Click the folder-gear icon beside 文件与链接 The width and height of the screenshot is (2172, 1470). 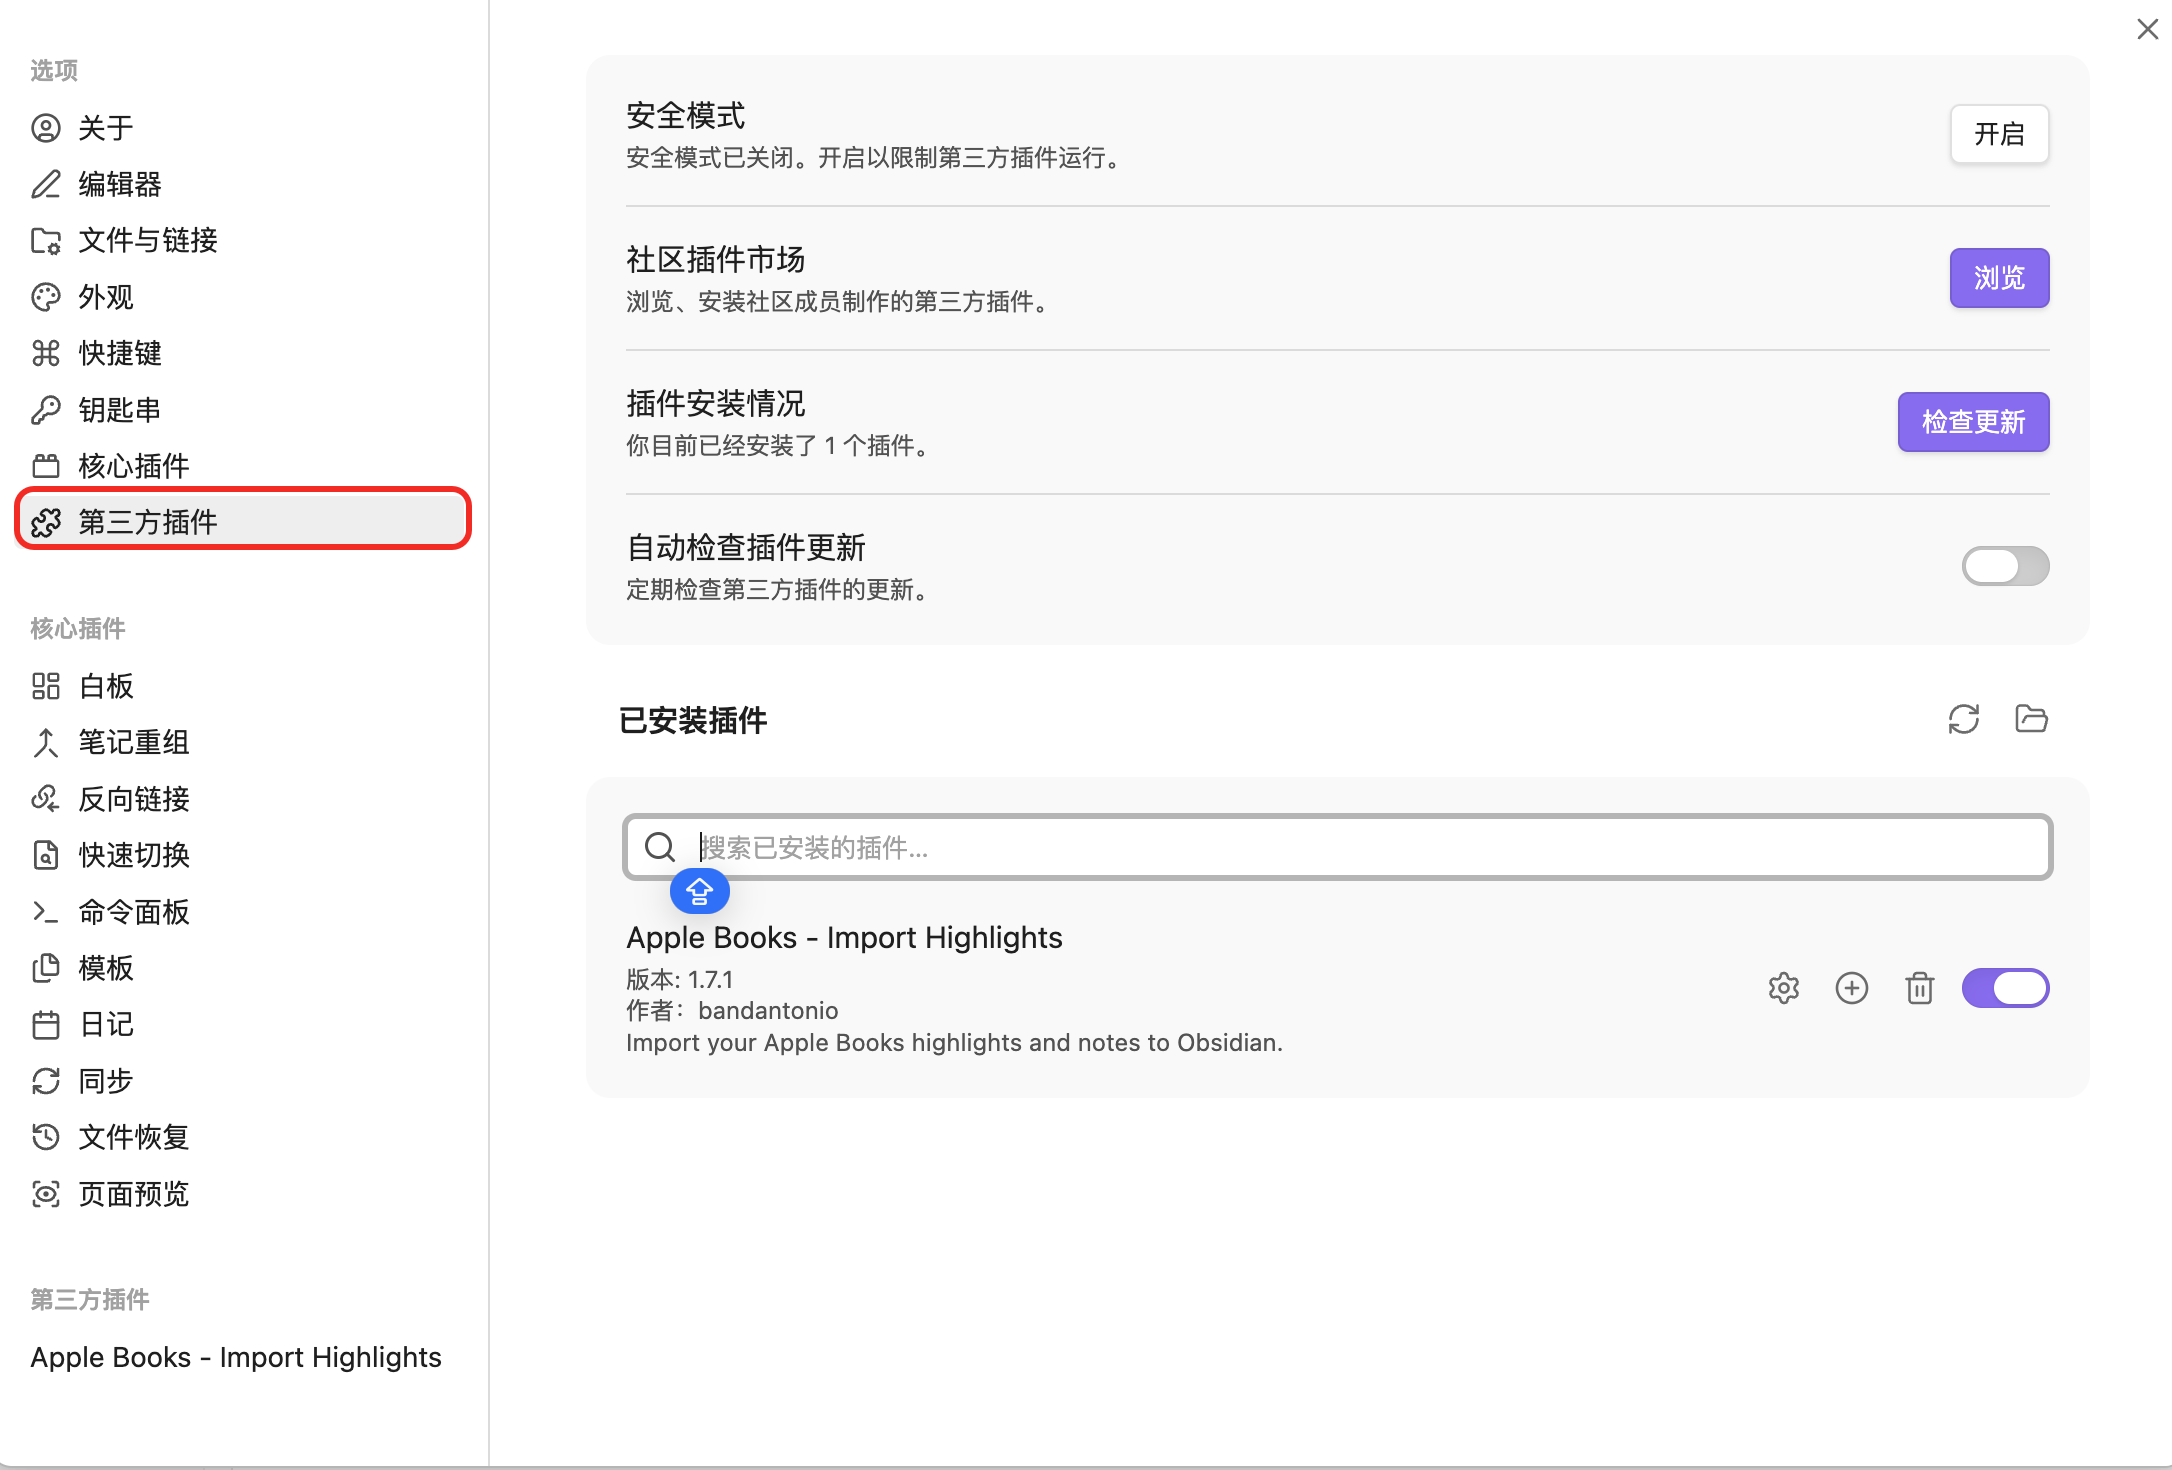click(x=46, y=241)
